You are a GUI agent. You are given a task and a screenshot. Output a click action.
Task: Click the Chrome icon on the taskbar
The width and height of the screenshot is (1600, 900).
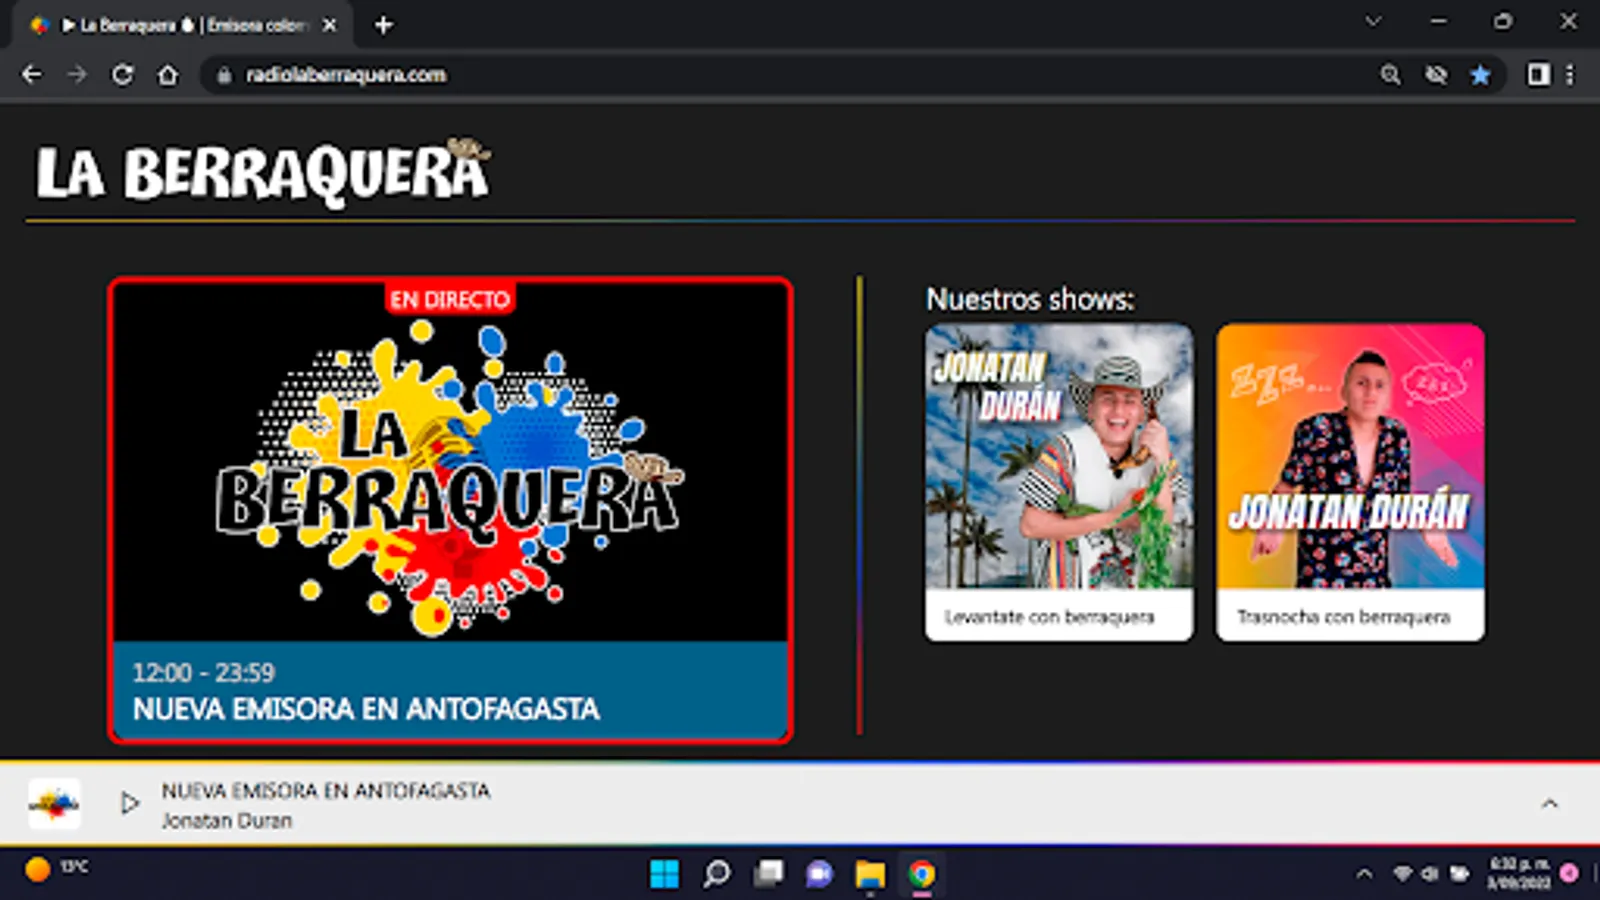click(x=922, y=874)
